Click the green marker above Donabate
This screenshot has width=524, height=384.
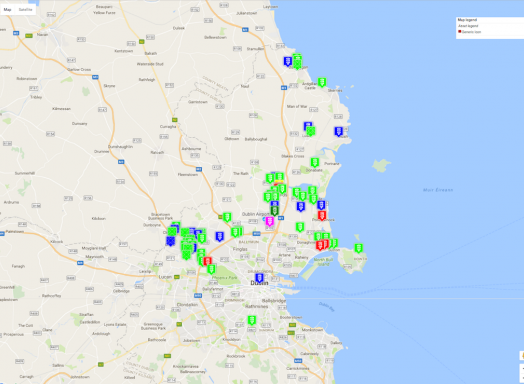tap(315, 162)
